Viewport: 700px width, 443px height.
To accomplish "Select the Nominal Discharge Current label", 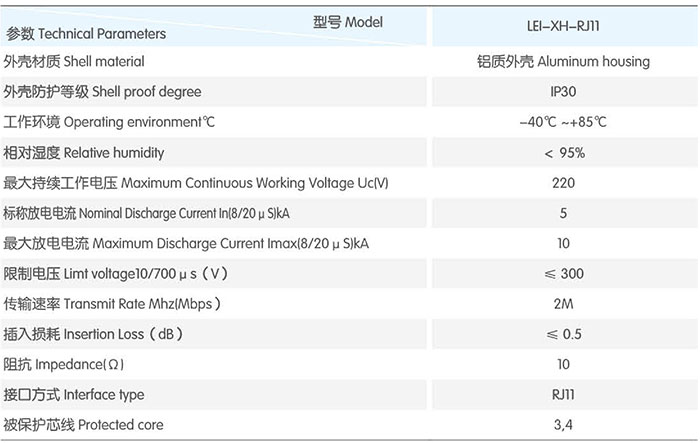I will click(146, 213).
